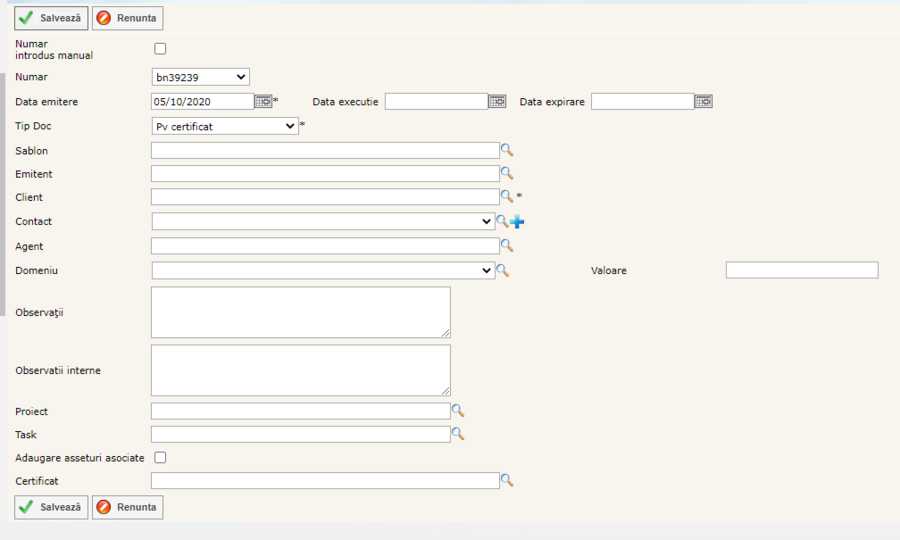The height and width of the screenshot is (540, 900).
Task: Open calendar picker for Data emitere
Action: [x=263, y=101]
